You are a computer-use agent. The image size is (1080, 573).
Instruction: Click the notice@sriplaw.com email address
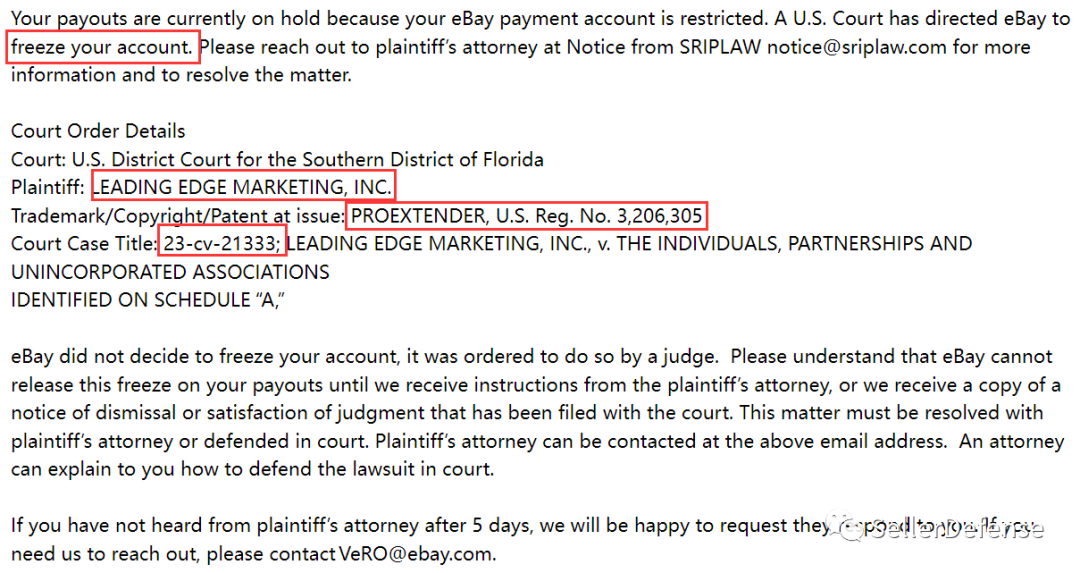coord(857,47)
